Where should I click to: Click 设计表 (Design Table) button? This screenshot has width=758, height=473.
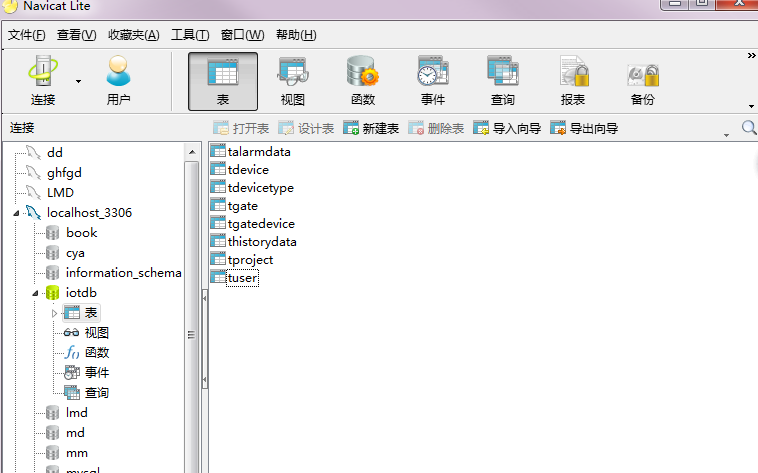(x=306, y=128)
